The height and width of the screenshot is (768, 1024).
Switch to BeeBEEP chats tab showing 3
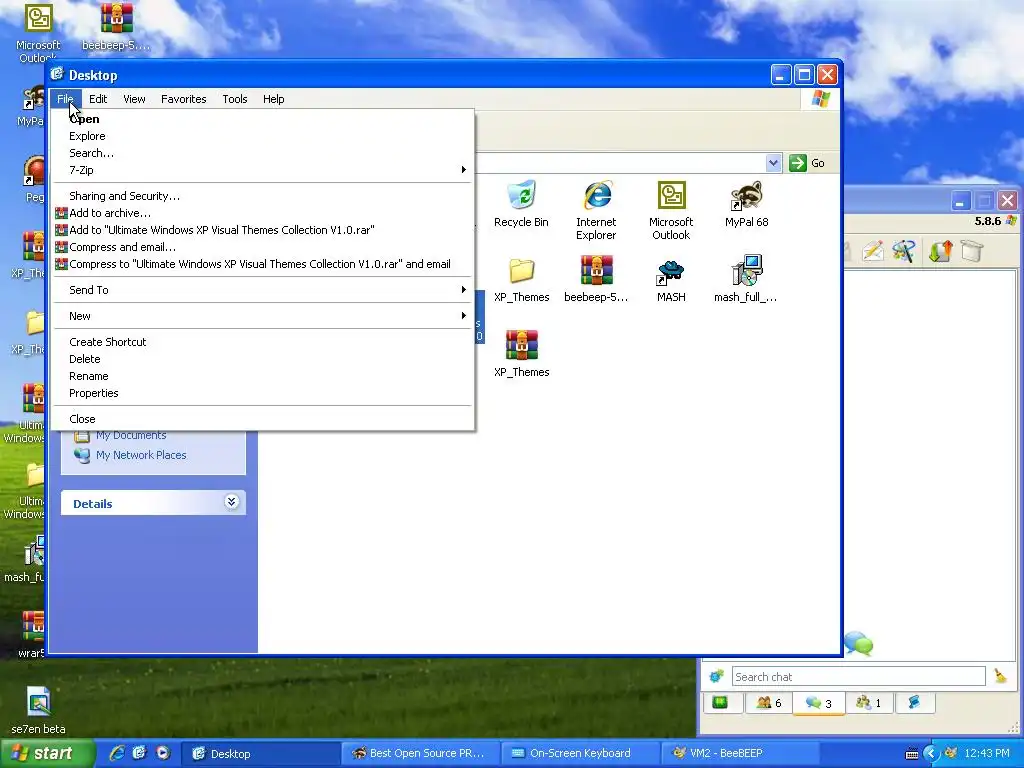click(818, 703)
